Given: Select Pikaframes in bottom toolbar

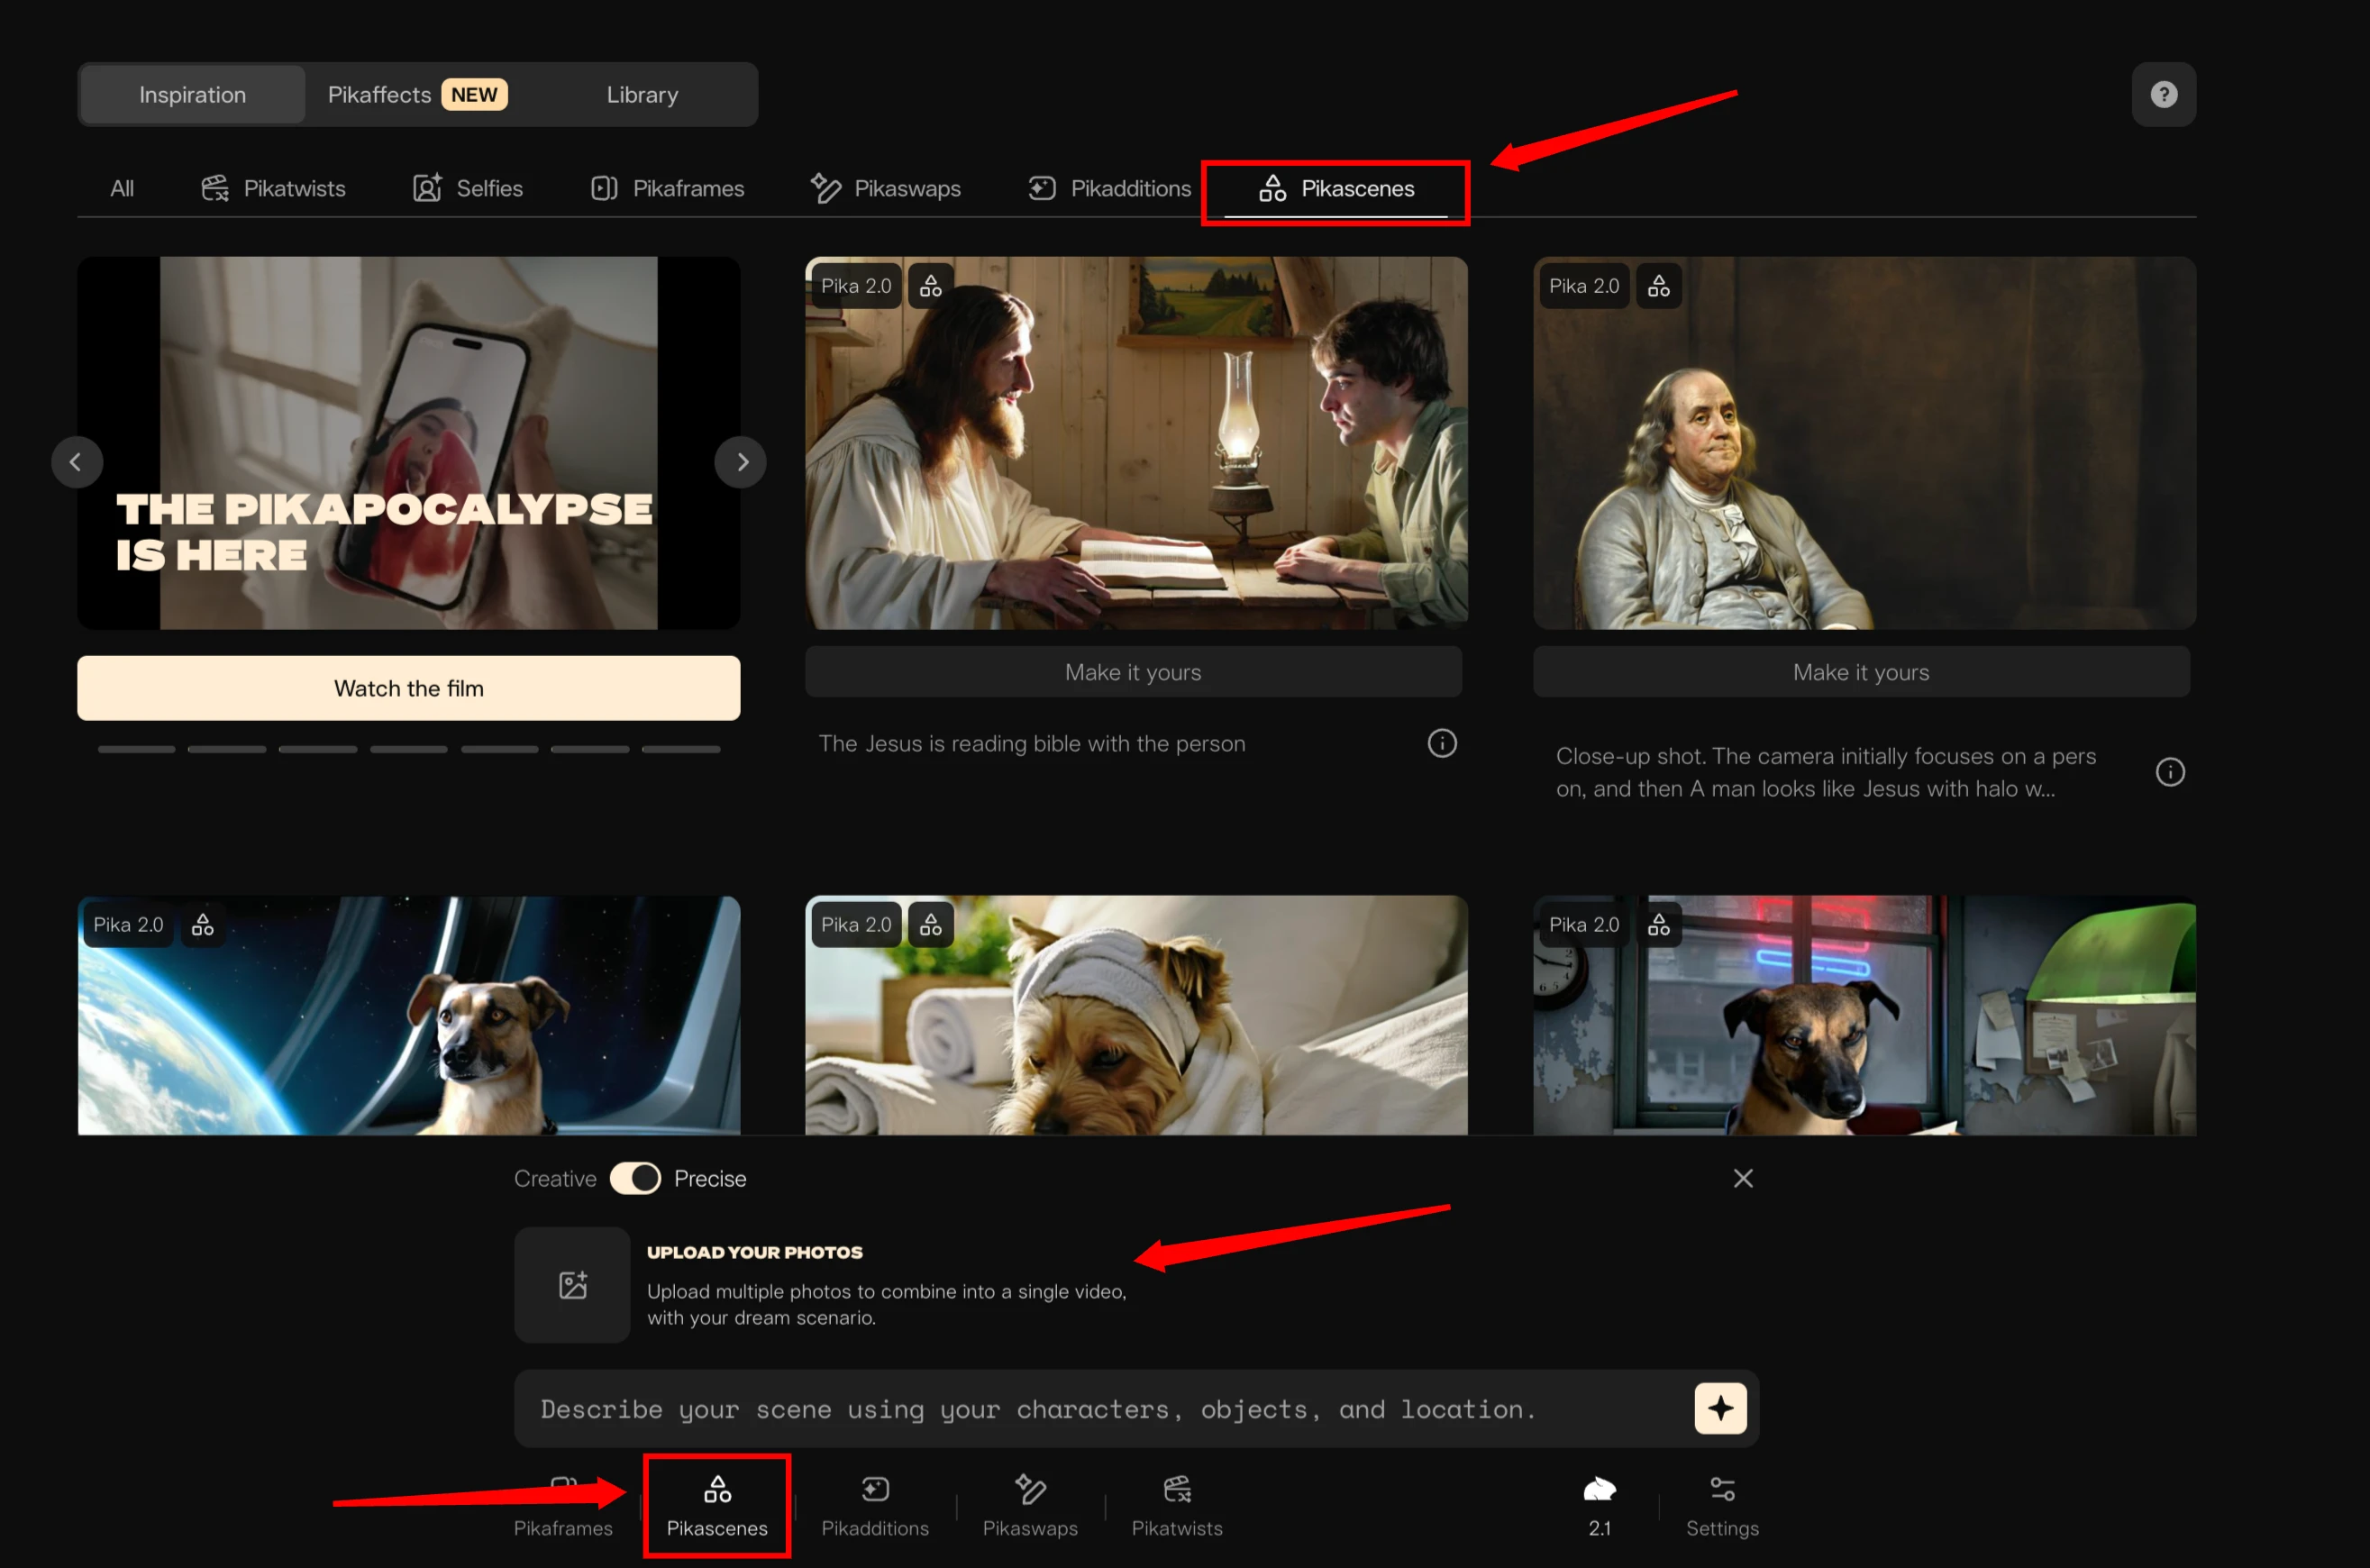Looking at the screenshot, I should [x=563, y=1506].
